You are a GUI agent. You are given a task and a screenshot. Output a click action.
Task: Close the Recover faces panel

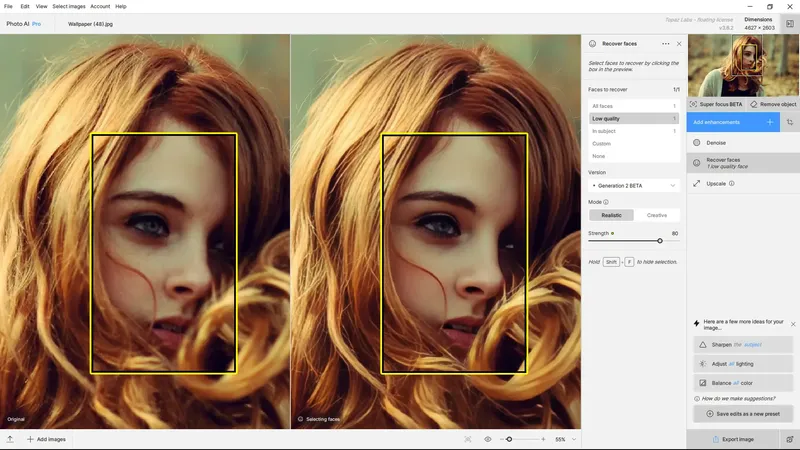tap(679, 44)
